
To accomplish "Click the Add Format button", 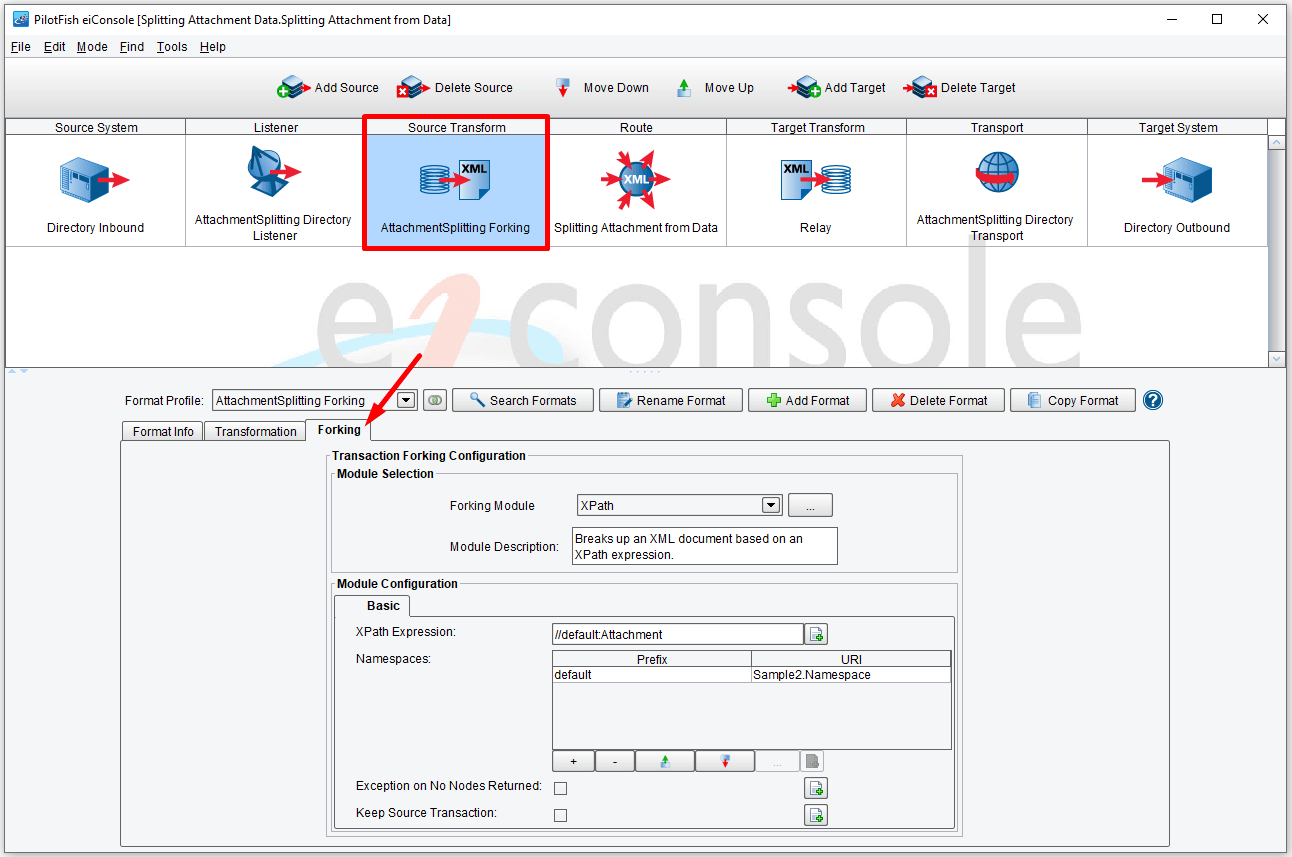I will tap(807, 400).
